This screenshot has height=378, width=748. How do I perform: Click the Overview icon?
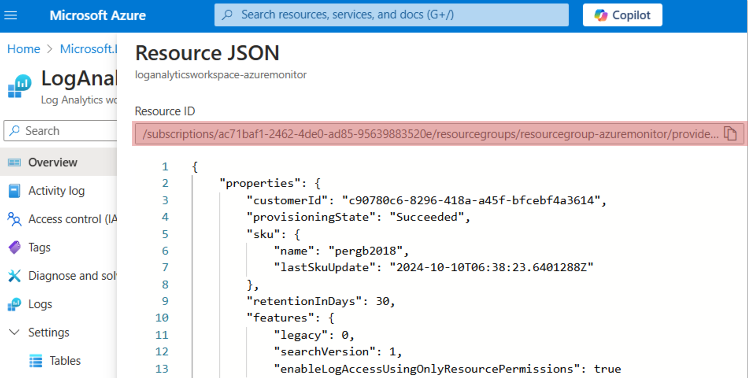(15, 162)
